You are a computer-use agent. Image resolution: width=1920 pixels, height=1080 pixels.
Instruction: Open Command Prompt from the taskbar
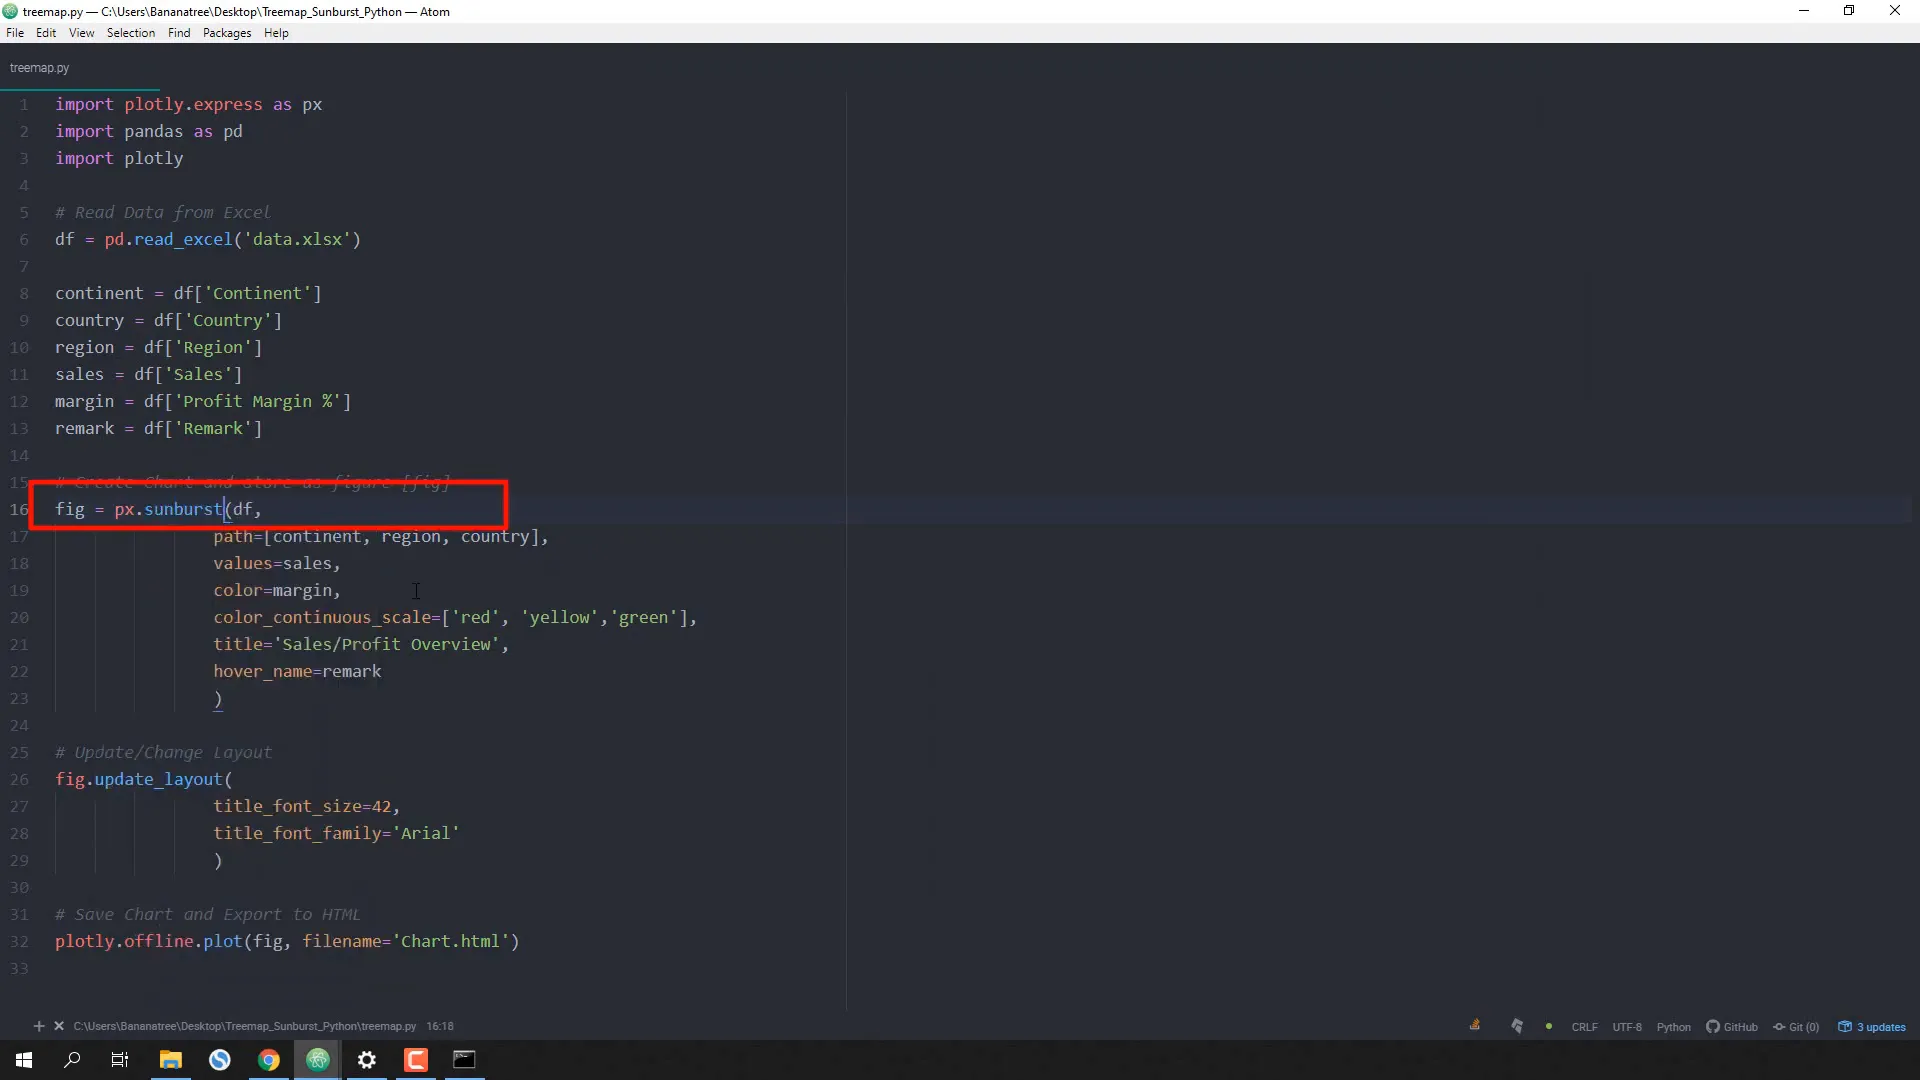(465, 1060)
